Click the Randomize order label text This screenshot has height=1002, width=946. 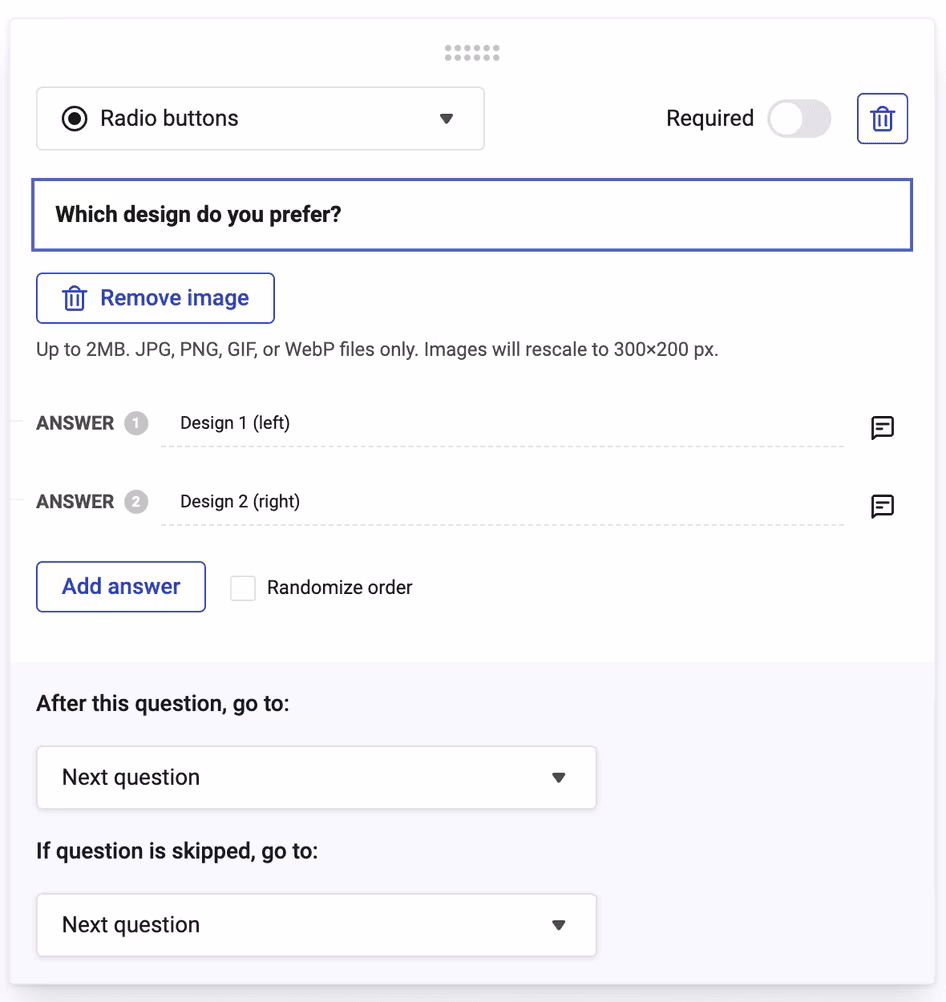[339, 587]
